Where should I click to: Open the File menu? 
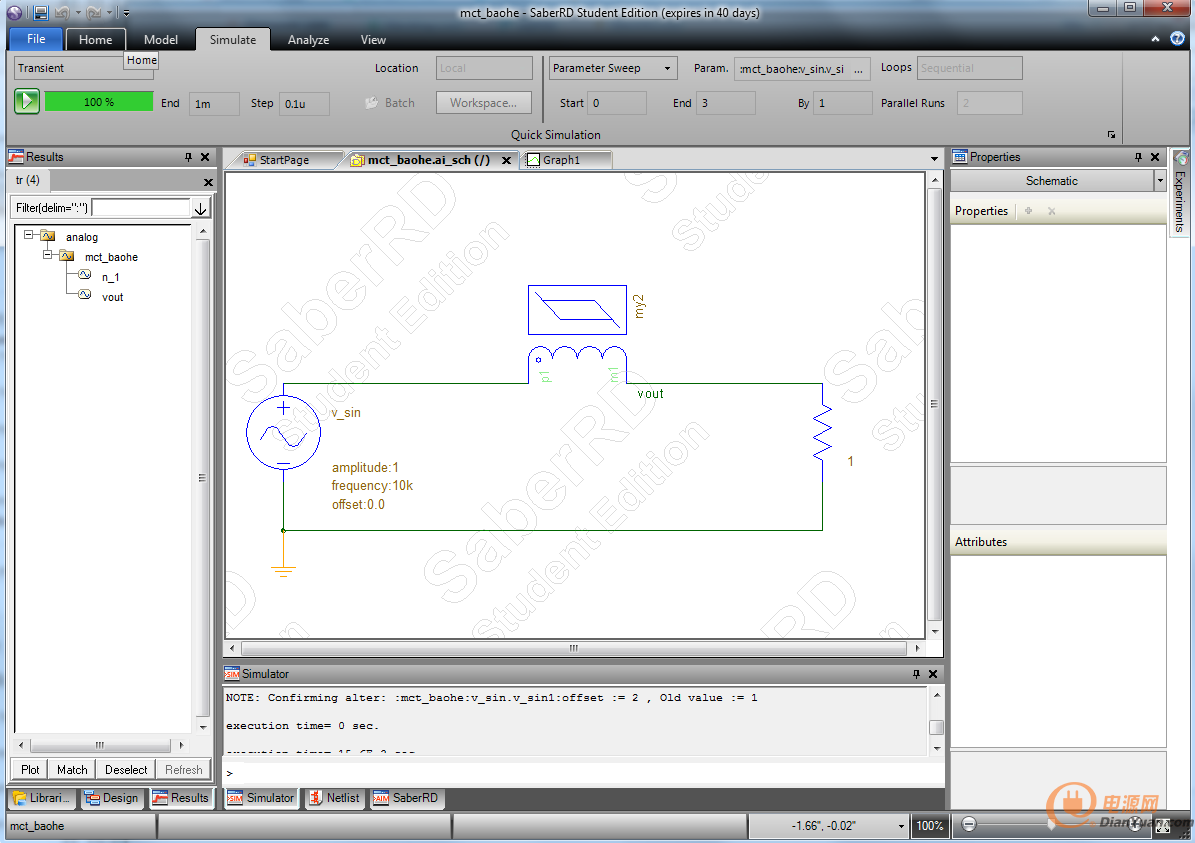click(36, 39)
